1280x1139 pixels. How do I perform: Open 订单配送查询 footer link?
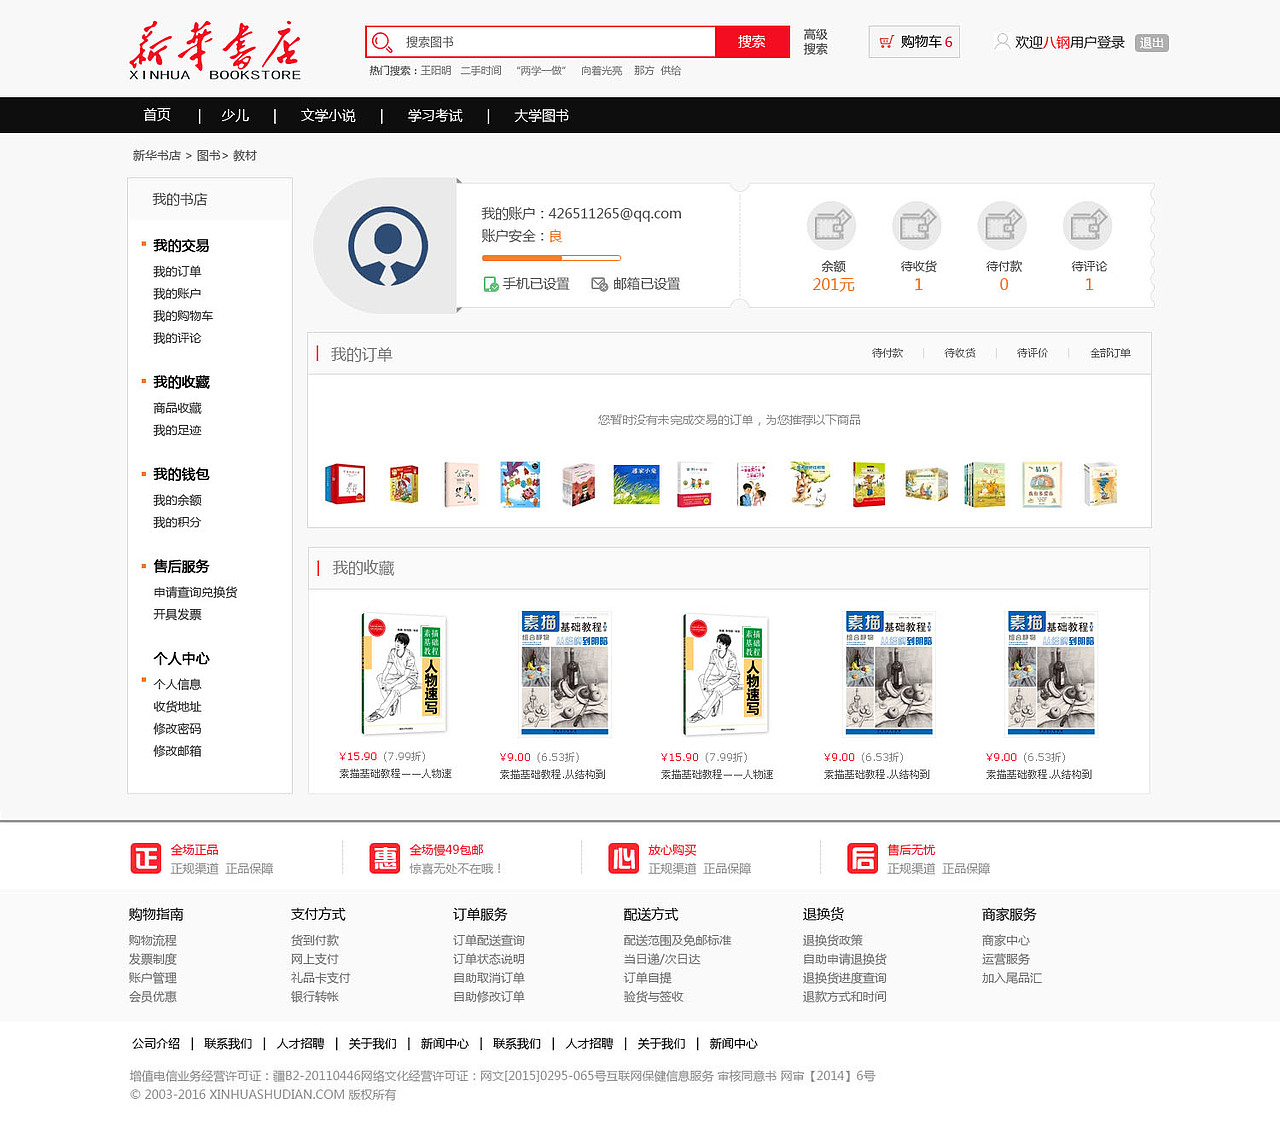pyautogui.click(x=488, y=940)
